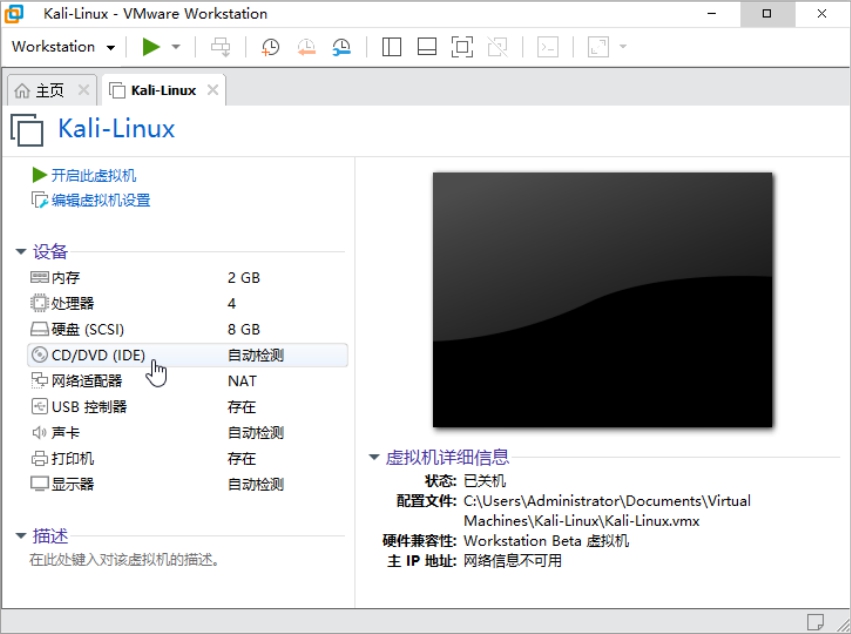The width and height of the screenshot is (851, 634).
Task: Collapse the 设备 section
Action: 21,252
